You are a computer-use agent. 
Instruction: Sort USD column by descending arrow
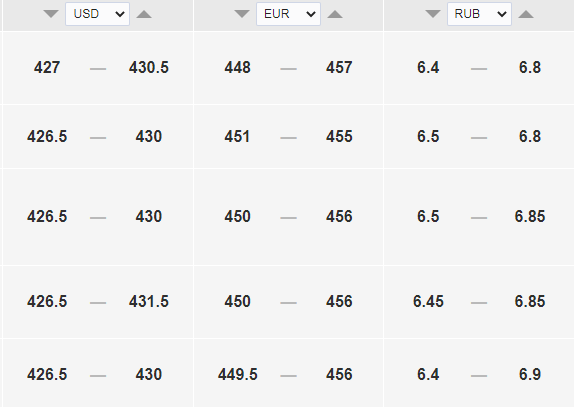[51, 14]
